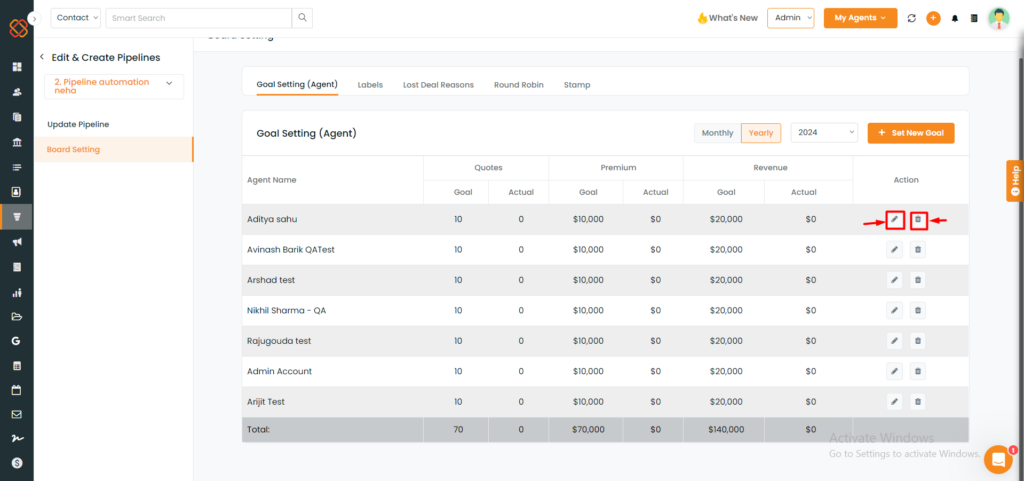
Task: Switch goal view to Yearly
Action: click(761, 133)
